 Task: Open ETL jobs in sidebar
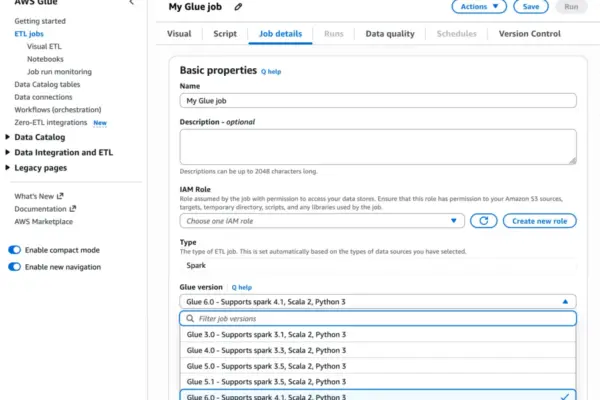[x=29, y=34]
